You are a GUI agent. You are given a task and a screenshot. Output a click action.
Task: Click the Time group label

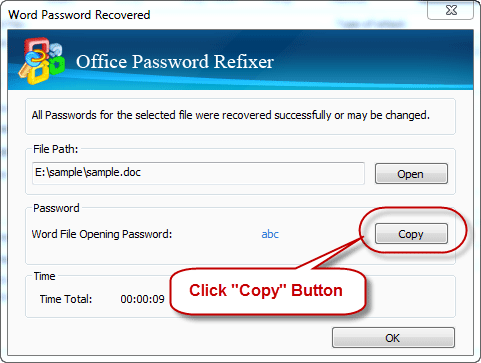[x=44, y=276]
